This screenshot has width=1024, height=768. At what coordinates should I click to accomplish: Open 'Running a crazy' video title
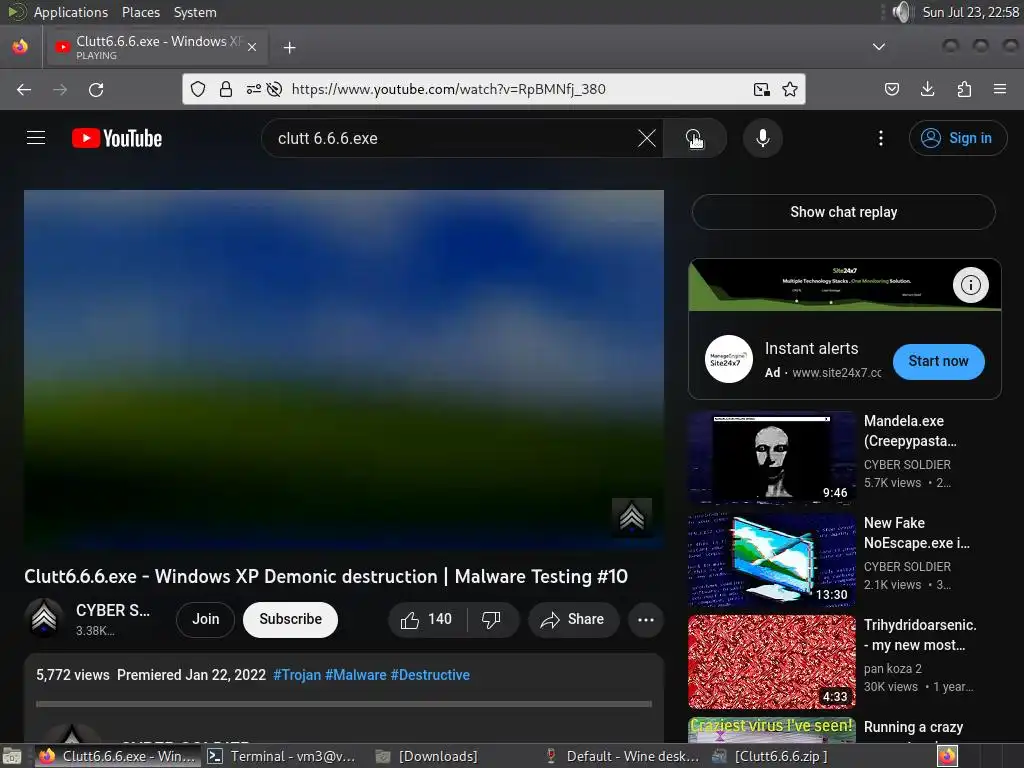[913, 727]
